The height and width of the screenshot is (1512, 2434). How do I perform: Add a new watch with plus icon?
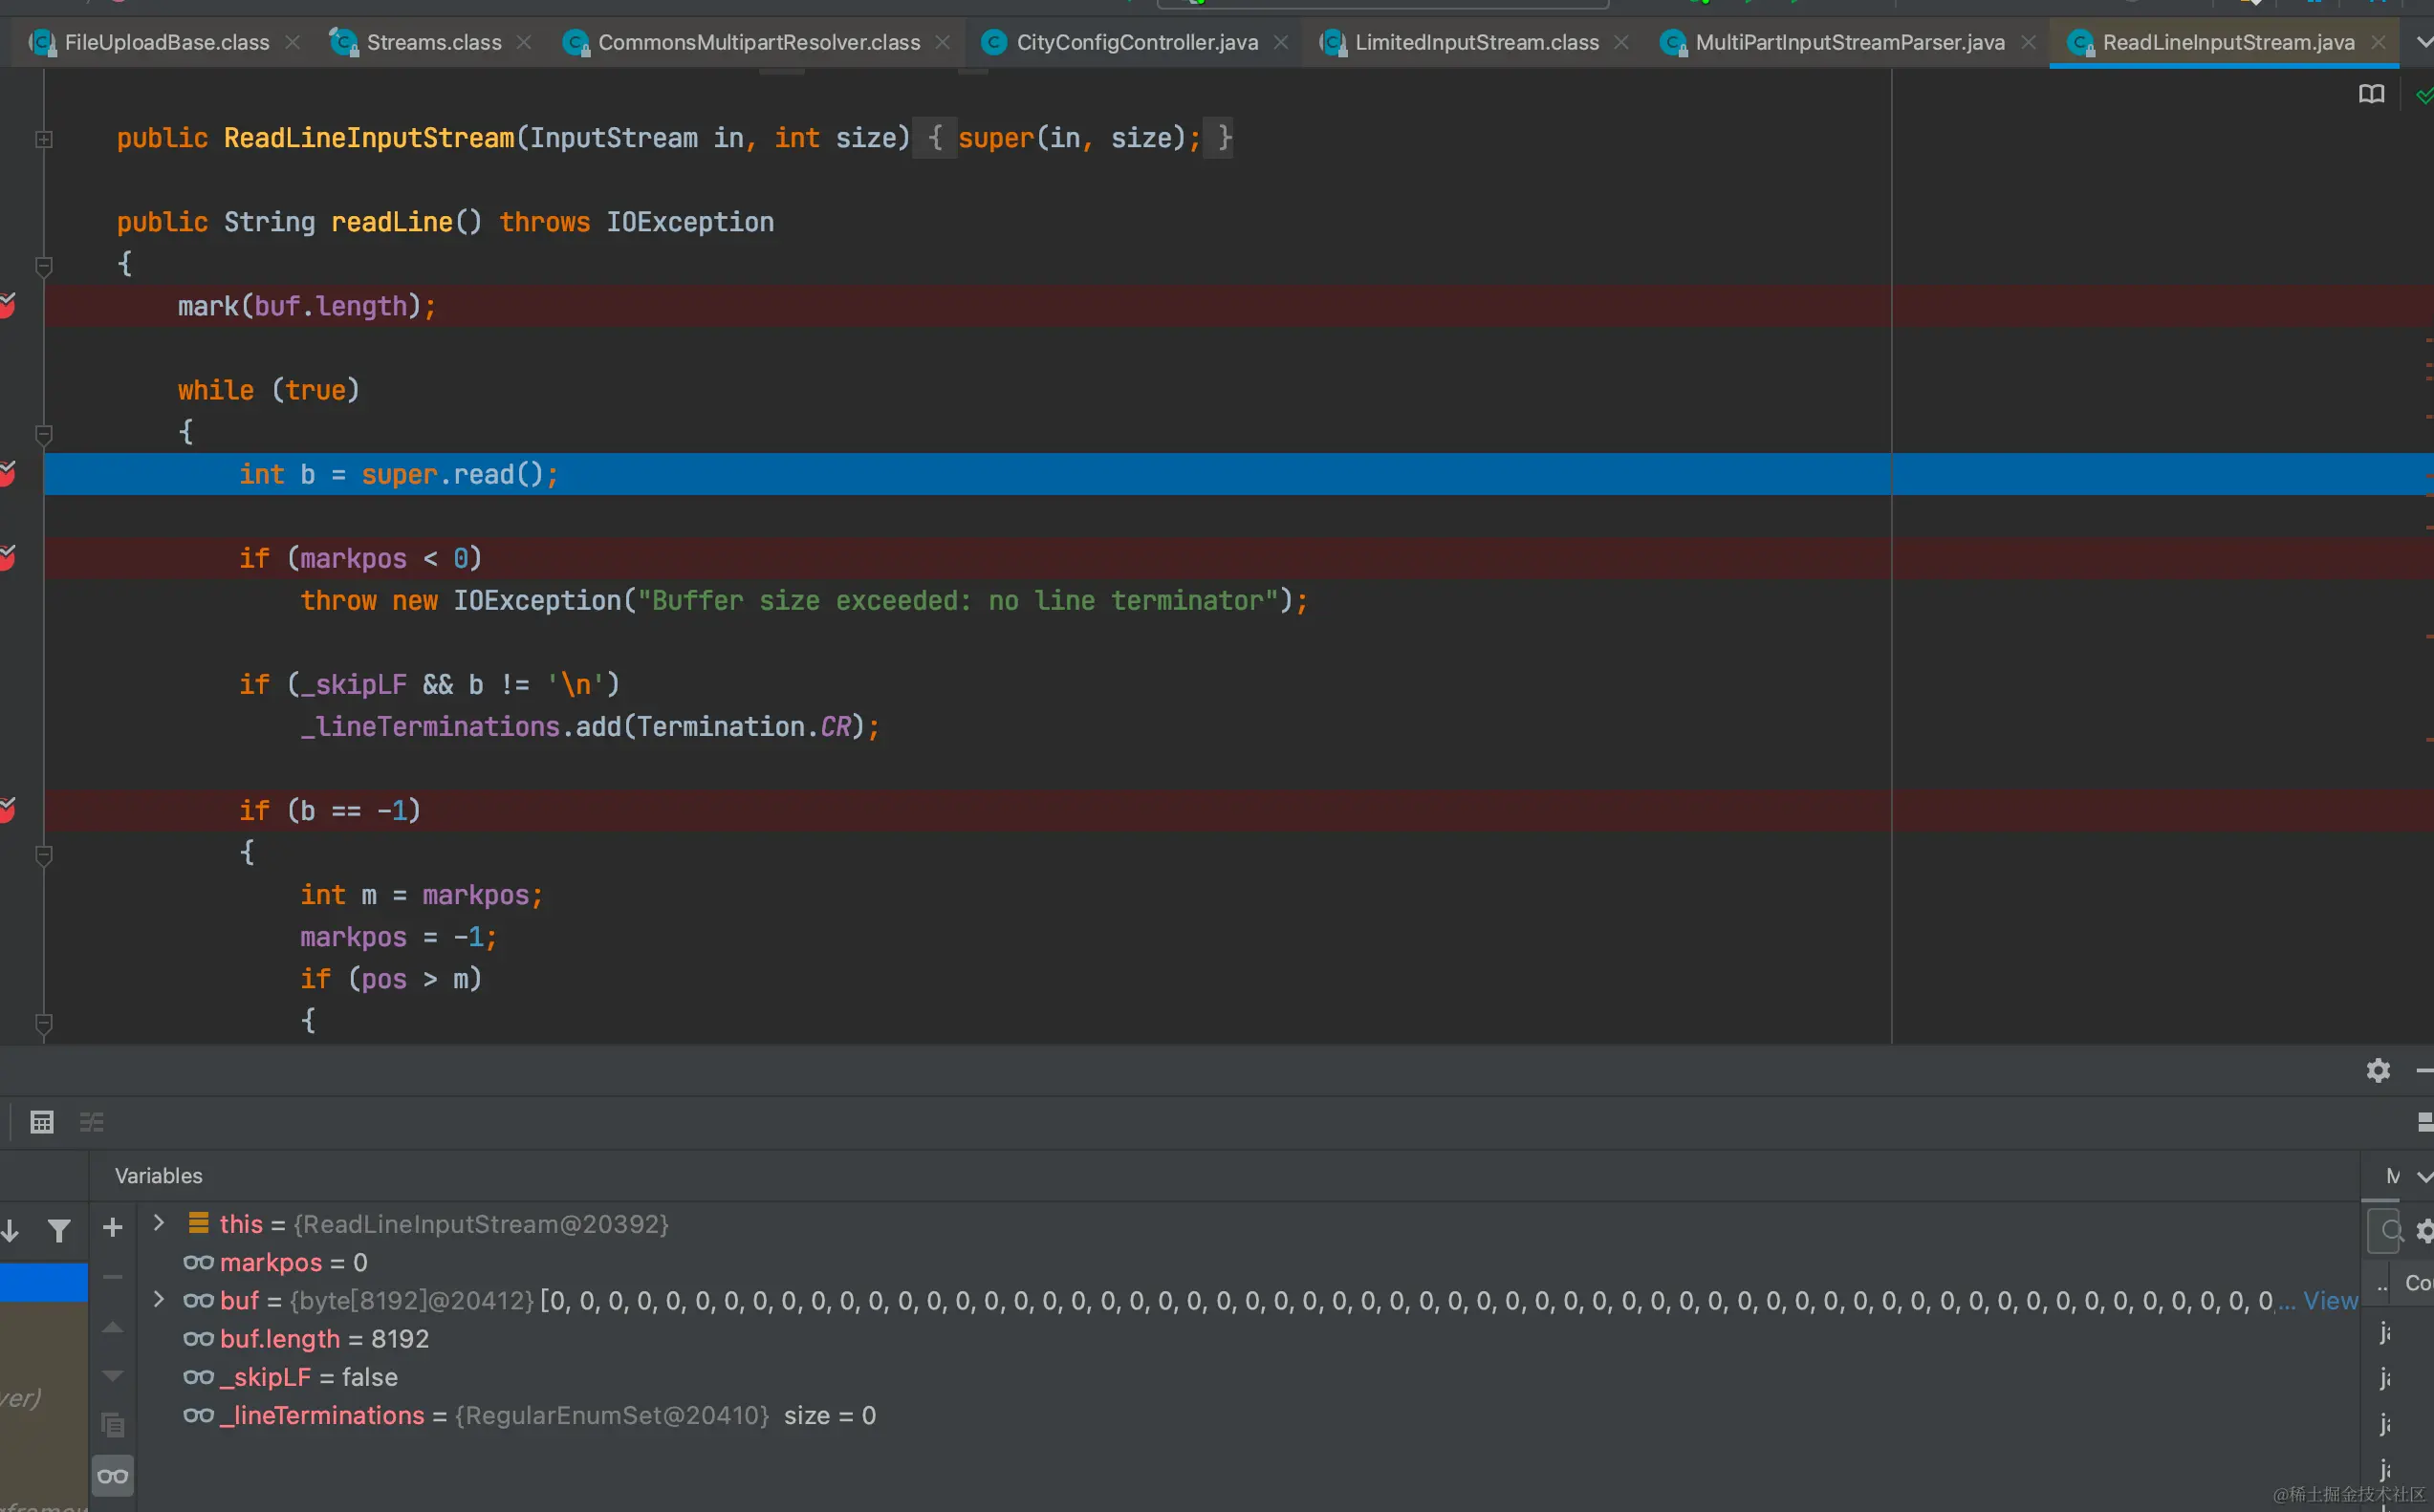point(113,1227)
